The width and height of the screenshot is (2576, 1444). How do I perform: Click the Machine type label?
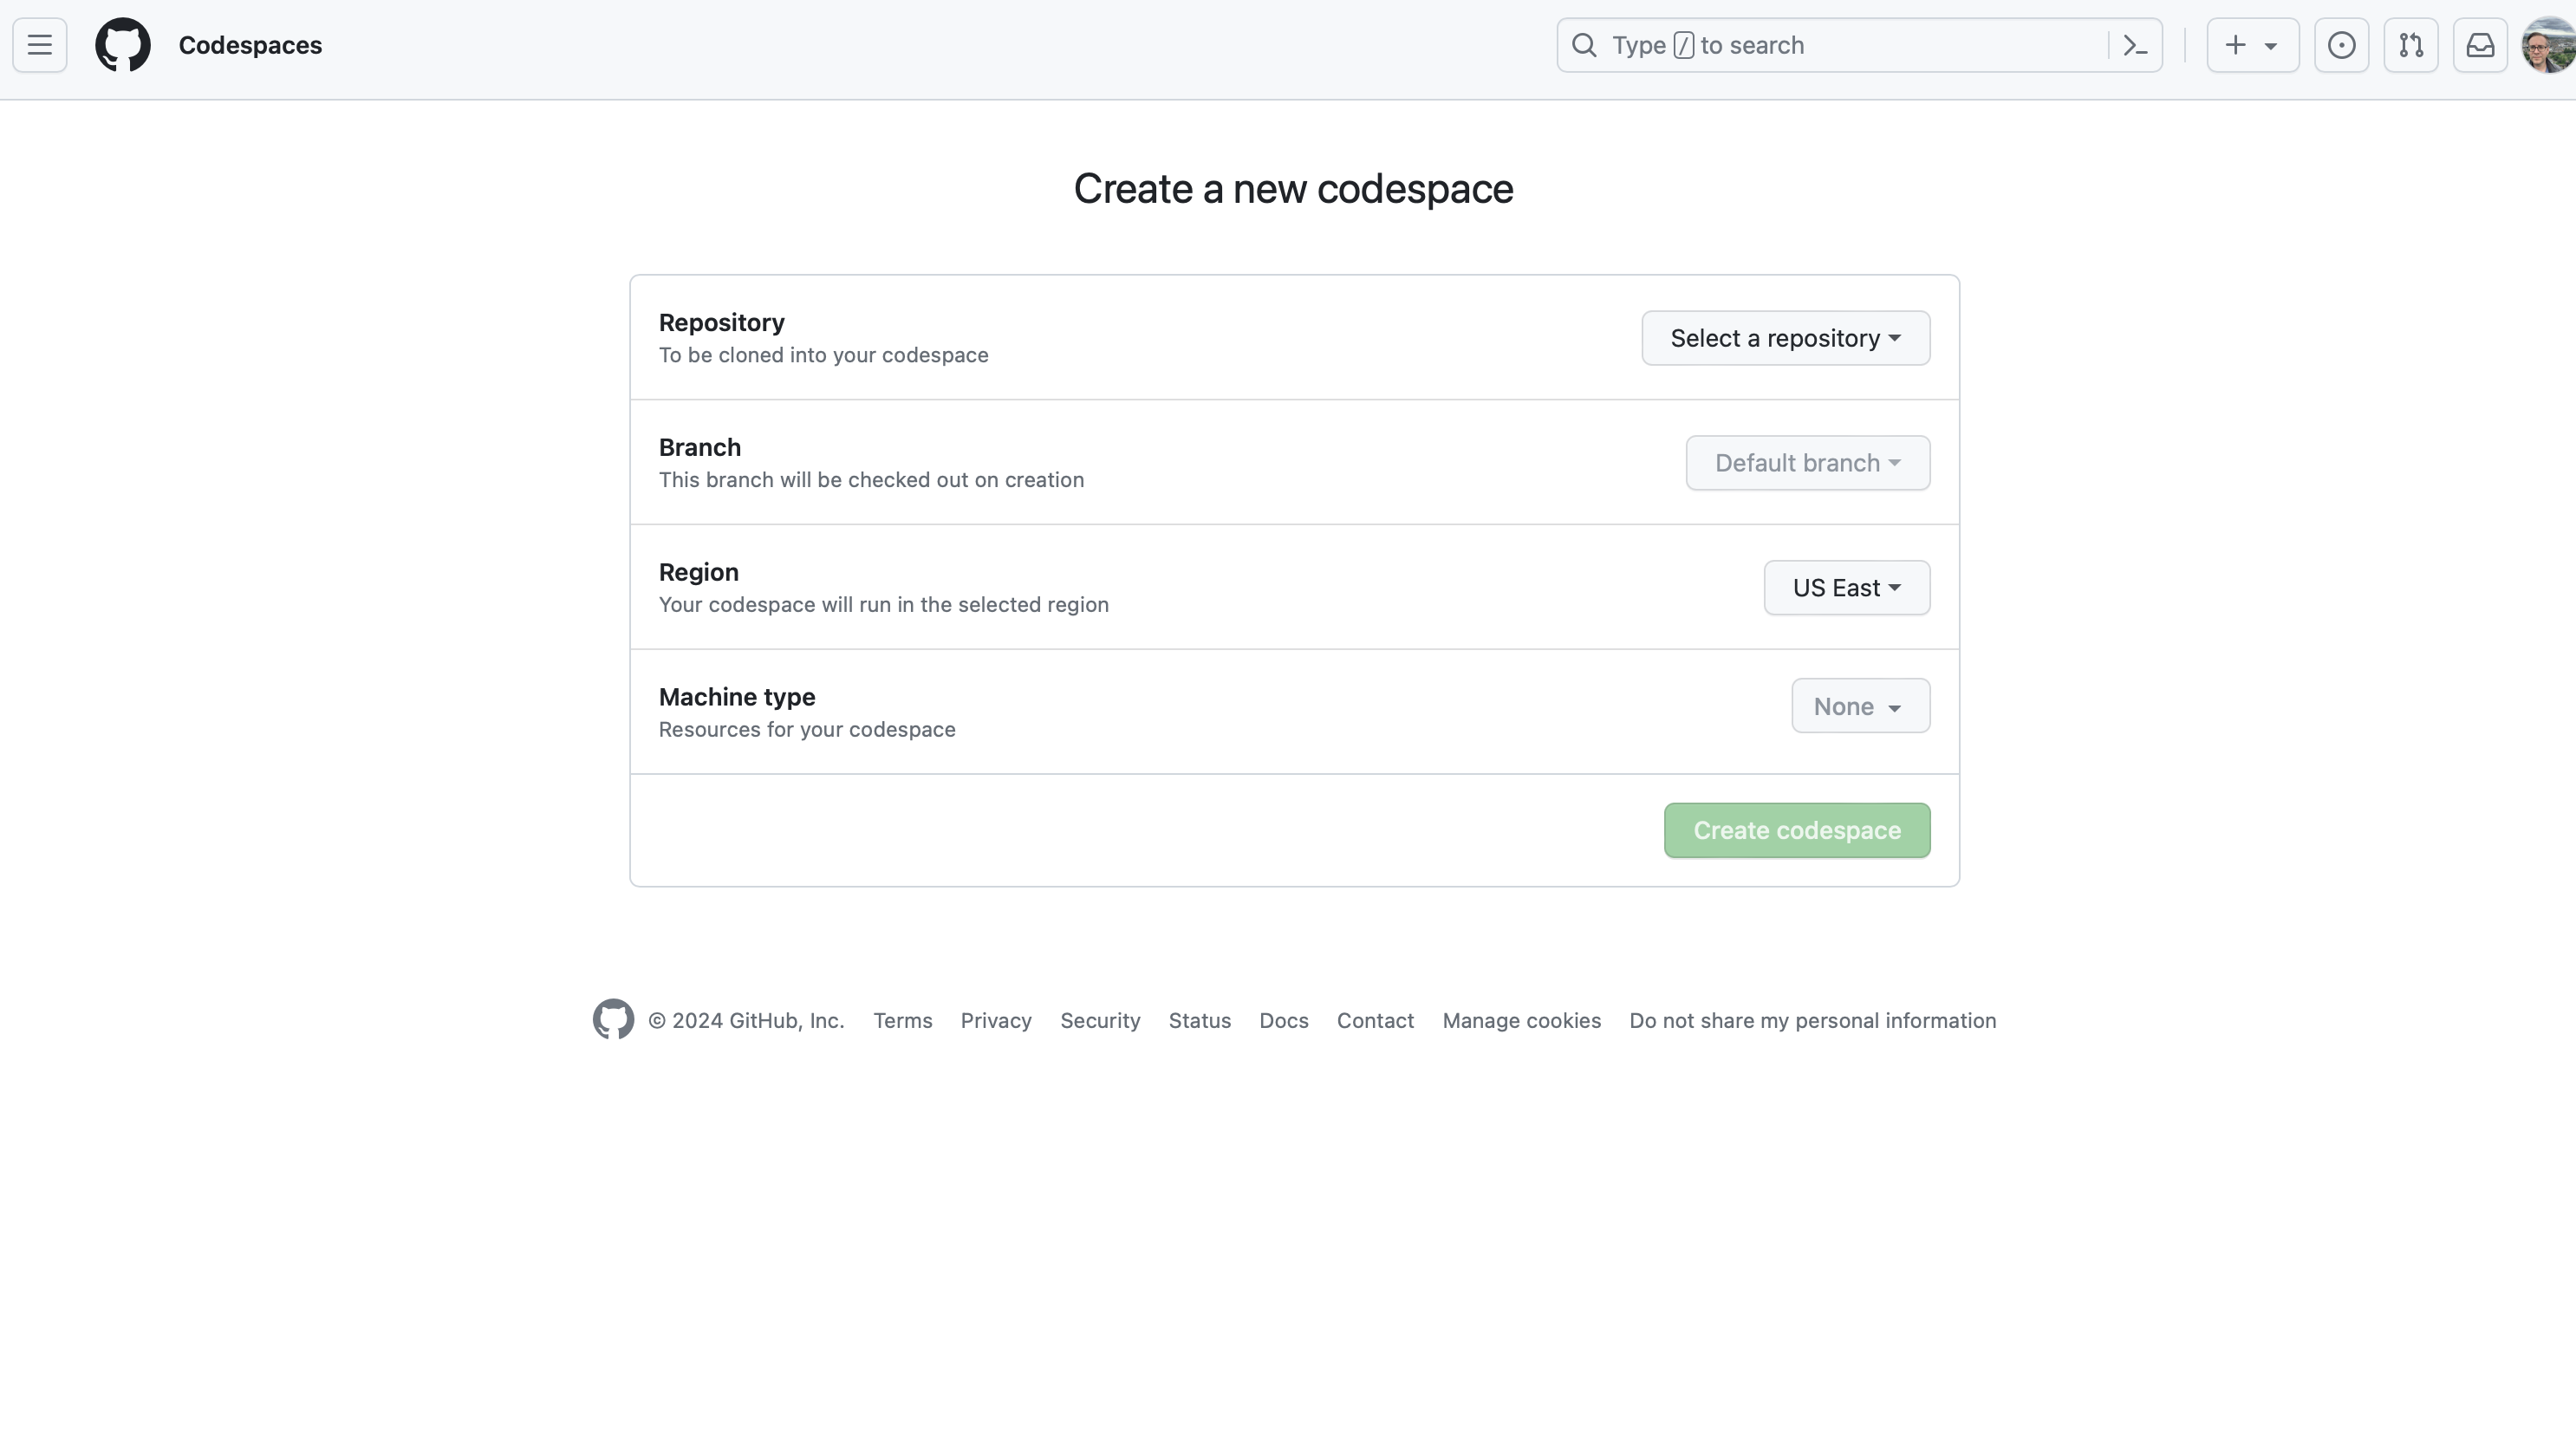(736, 697)
